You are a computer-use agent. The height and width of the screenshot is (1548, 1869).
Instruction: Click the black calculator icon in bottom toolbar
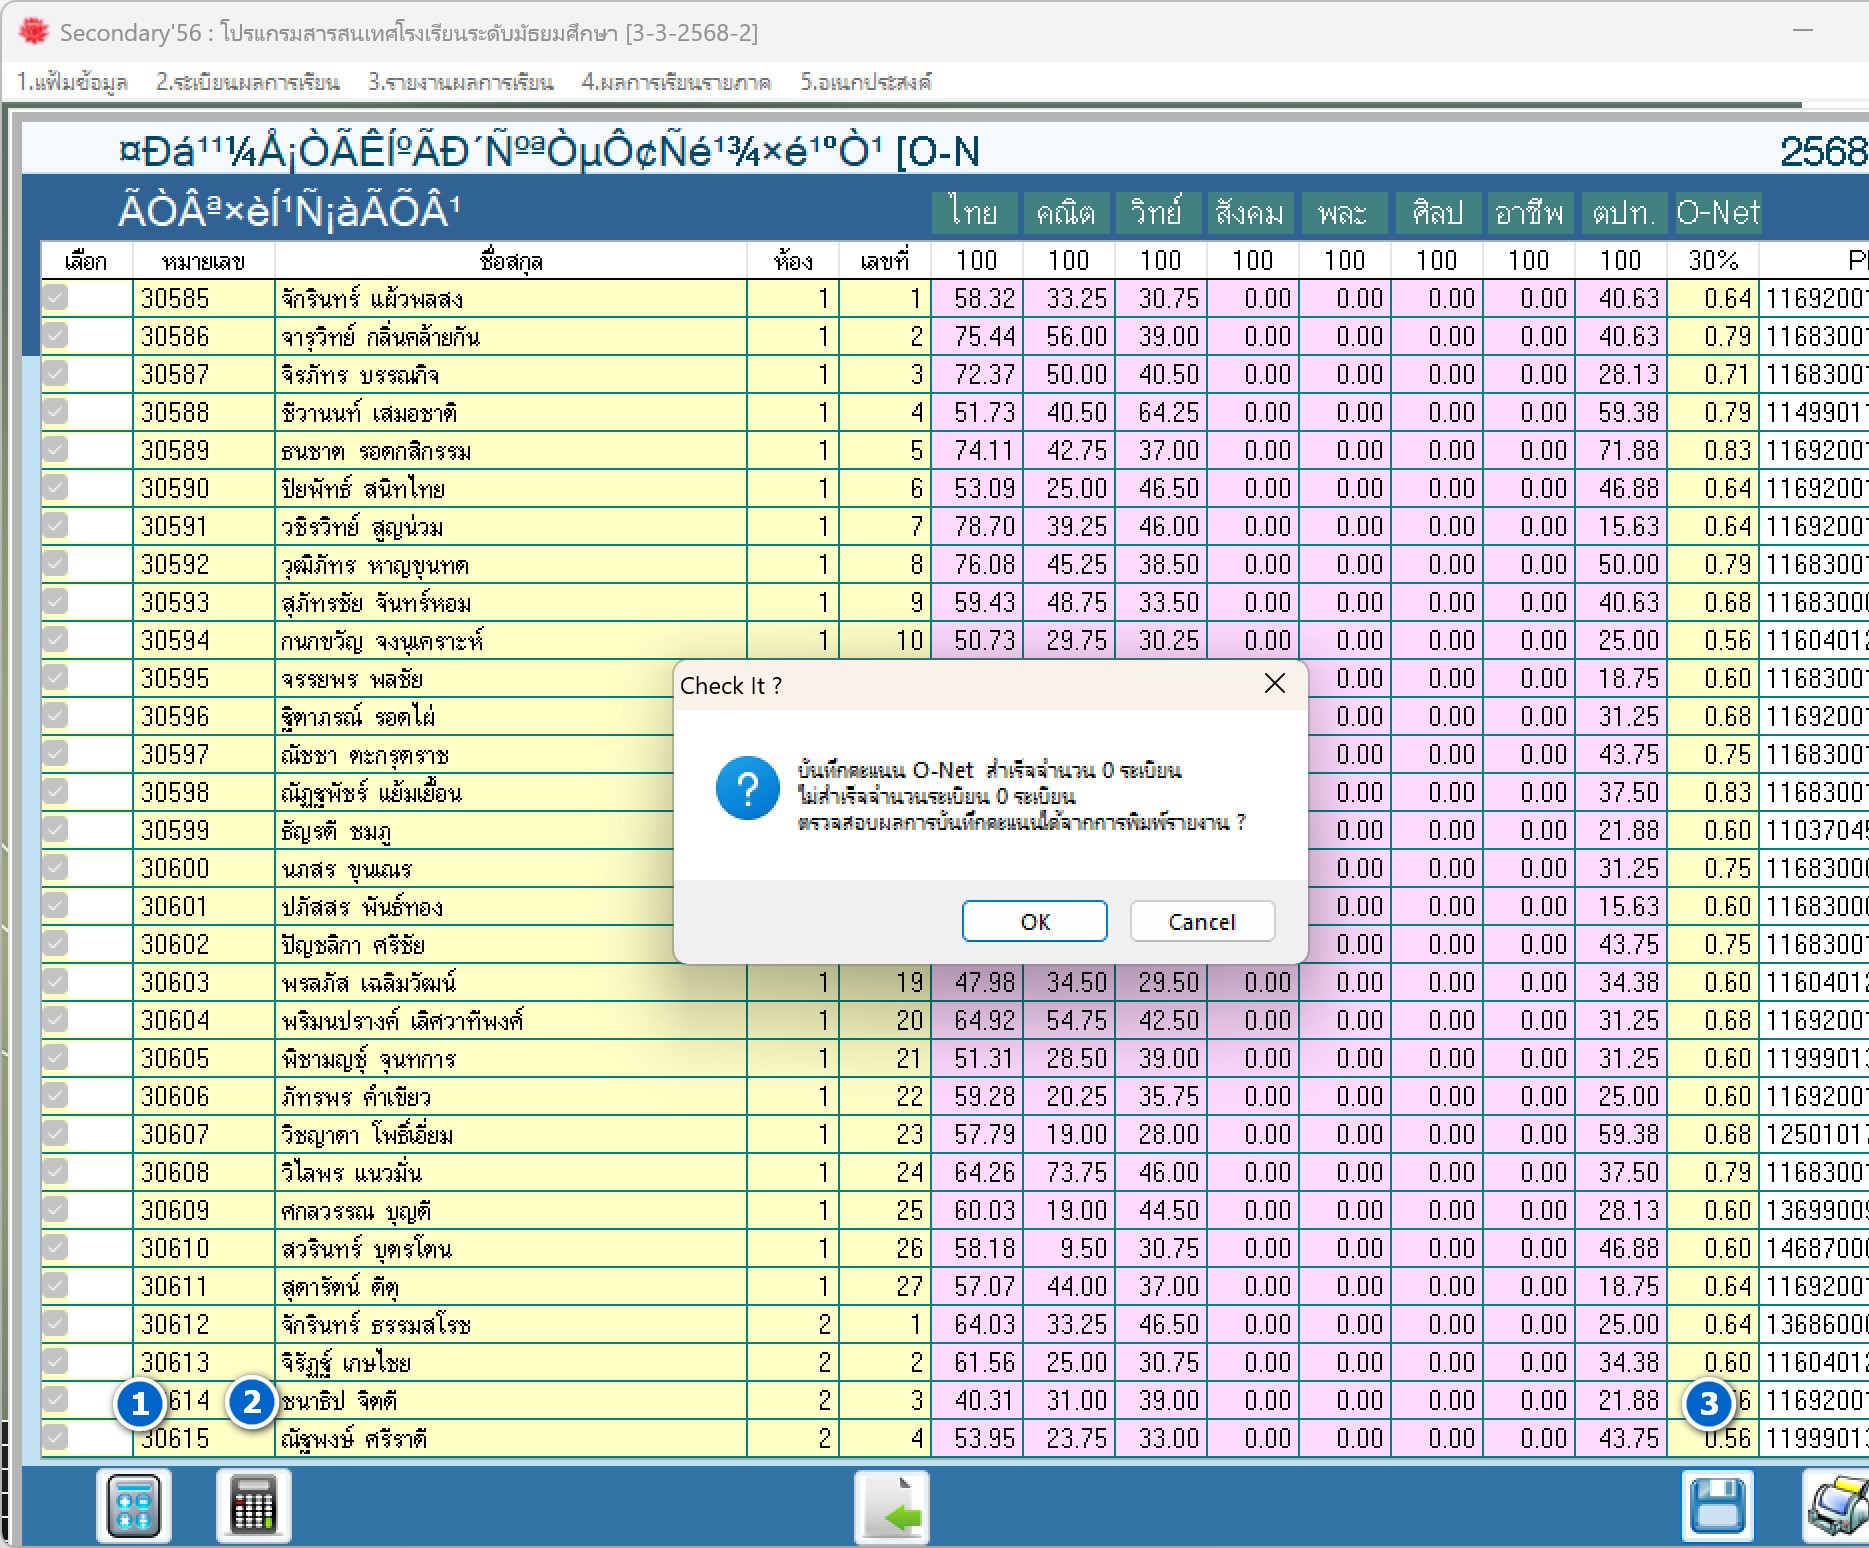(x=253, y=1506)
